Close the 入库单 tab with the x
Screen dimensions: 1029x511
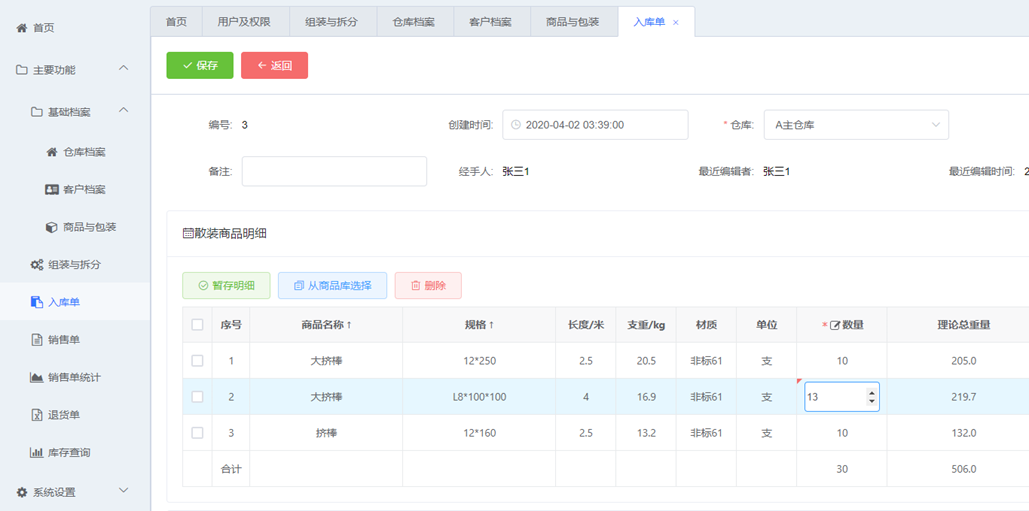[676, 22]
